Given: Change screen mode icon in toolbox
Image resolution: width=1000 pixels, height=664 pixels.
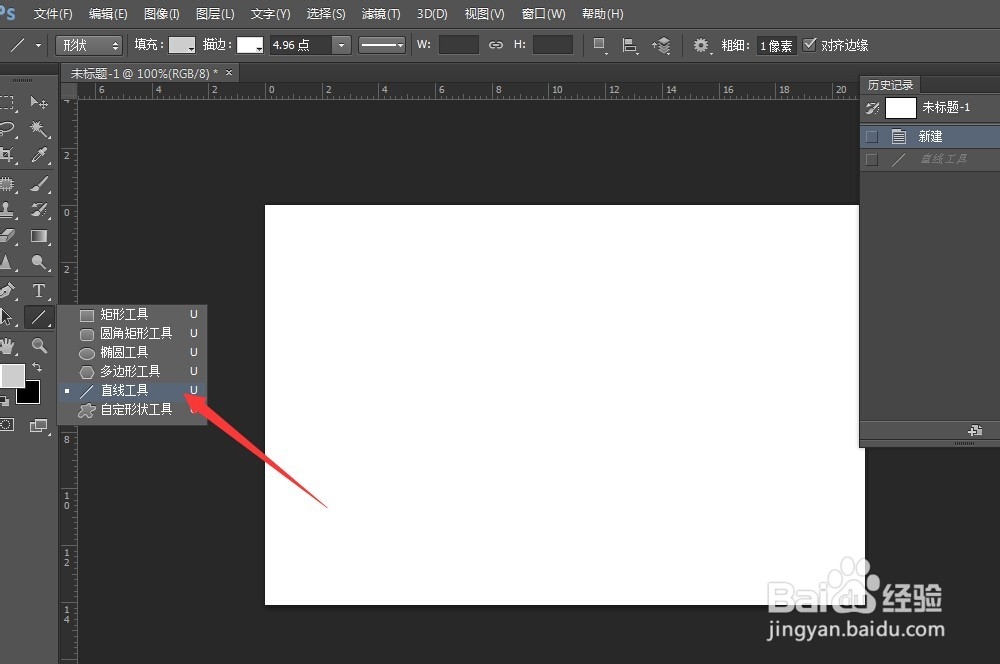Looking at the screenshot, I should point(39,425).
